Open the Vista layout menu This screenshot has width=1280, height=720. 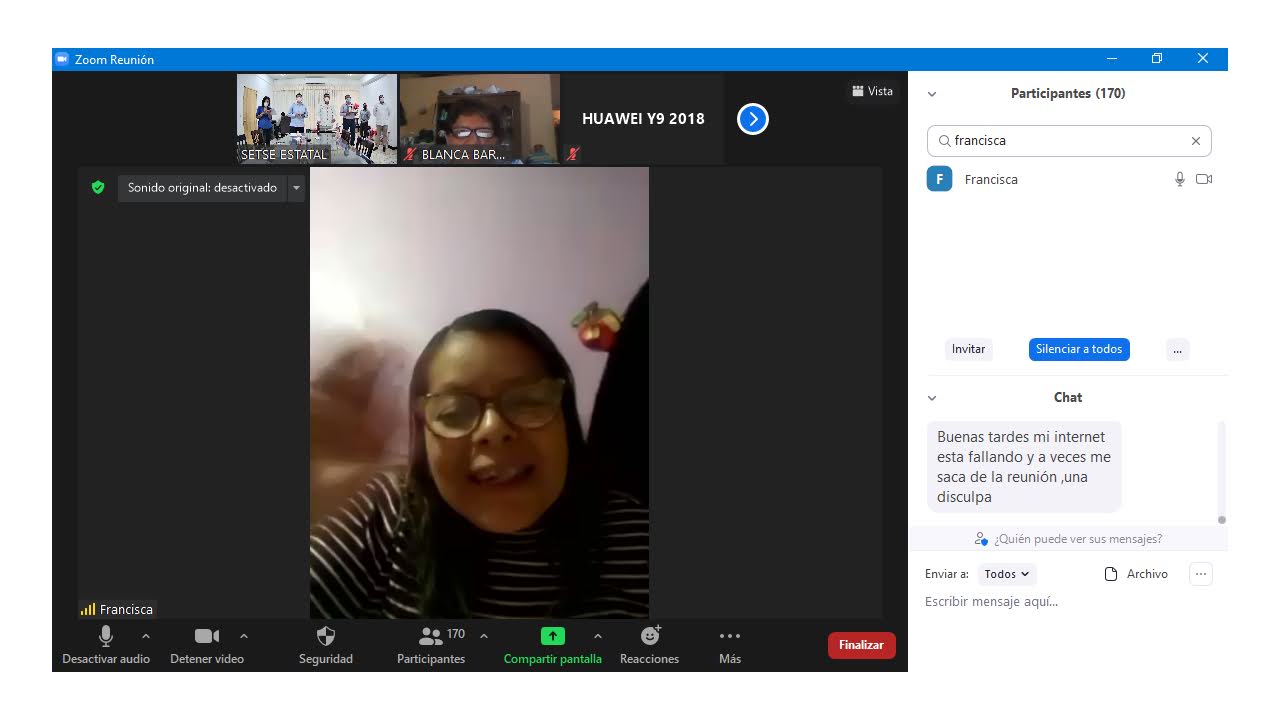click(x=872, y=91)
